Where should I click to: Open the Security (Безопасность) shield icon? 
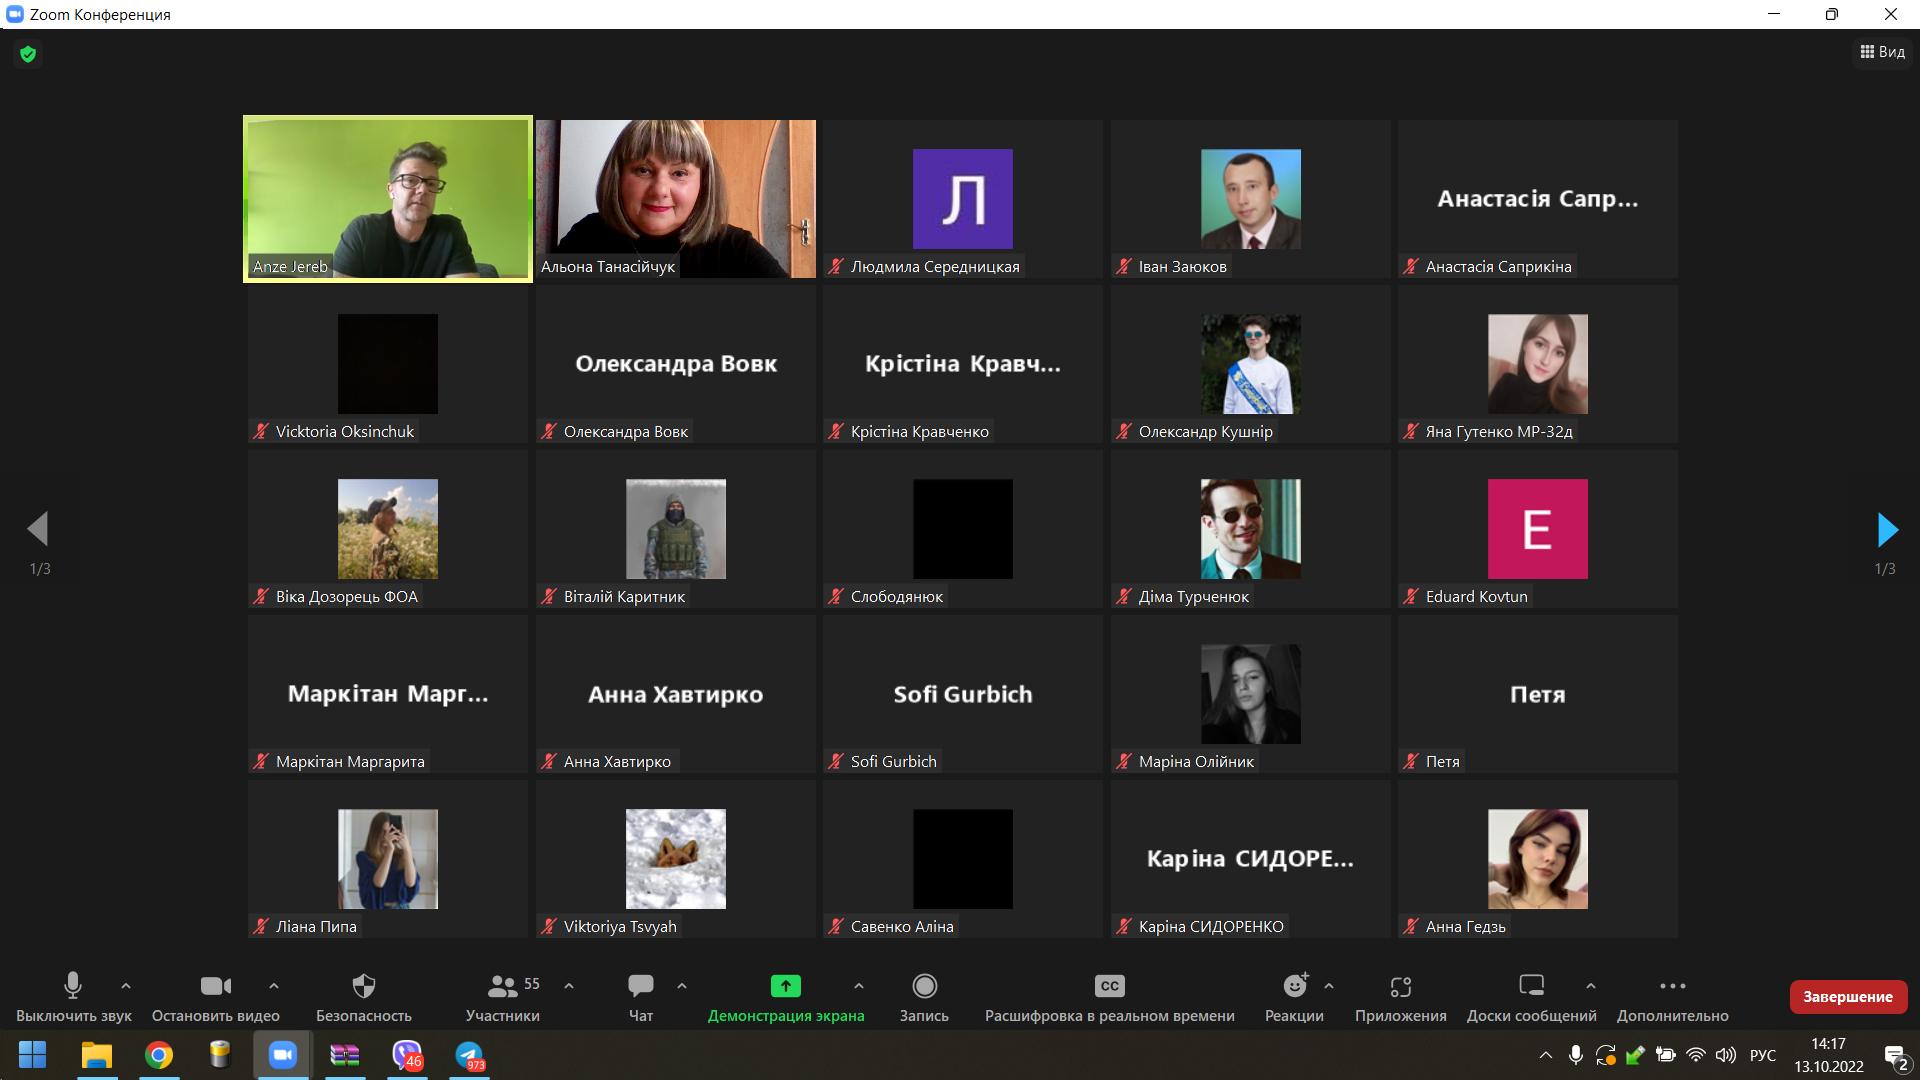coord(364,987)
